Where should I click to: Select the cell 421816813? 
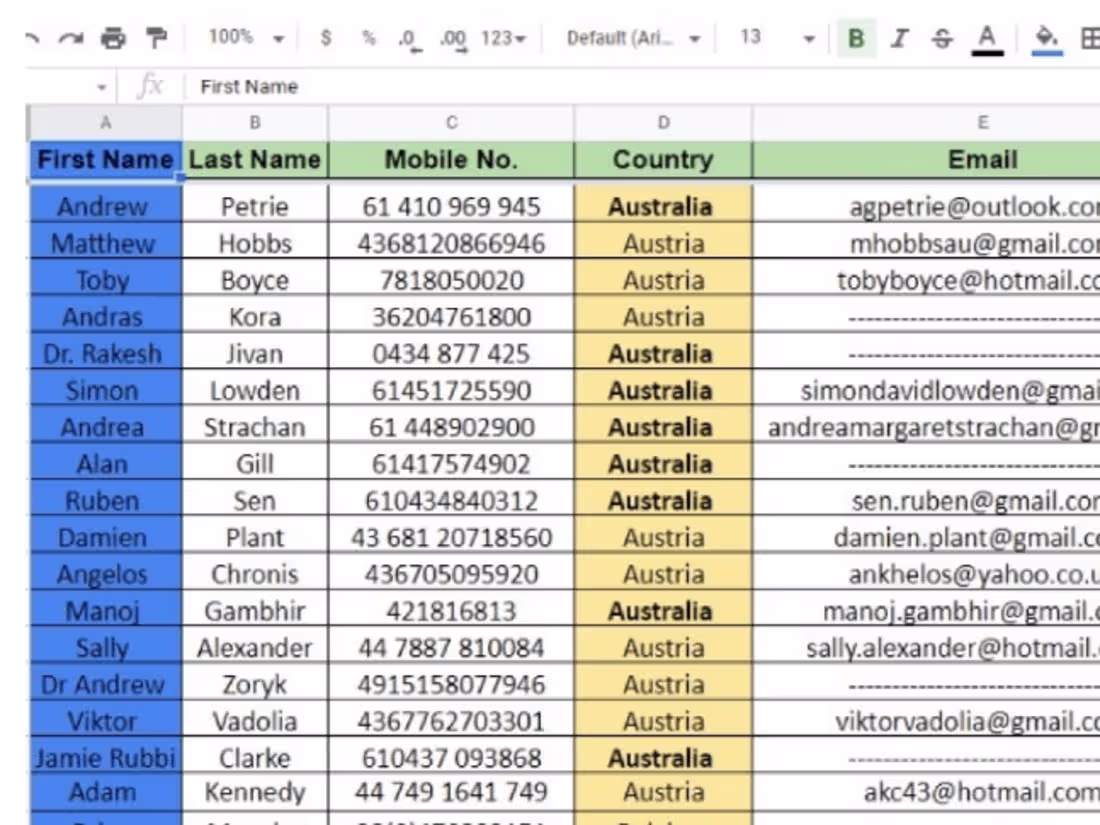point(451,610)
